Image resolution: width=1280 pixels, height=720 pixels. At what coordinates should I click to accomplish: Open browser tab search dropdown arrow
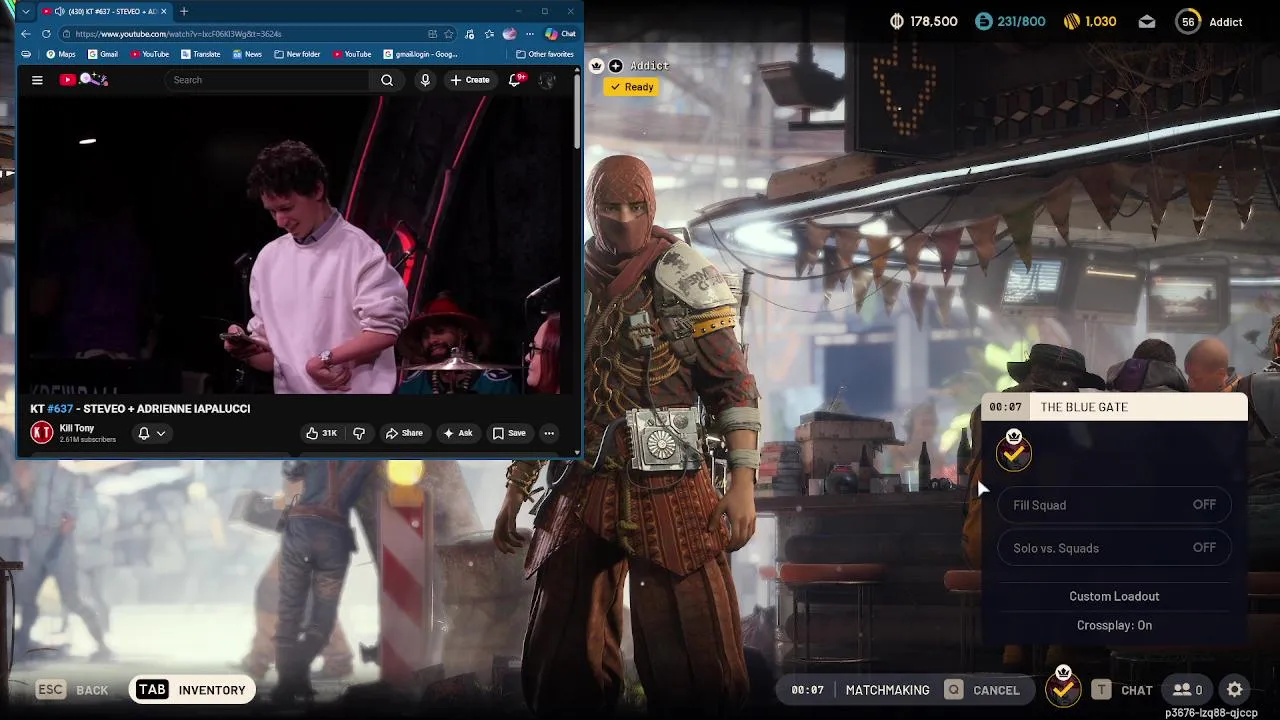(25, 11)
